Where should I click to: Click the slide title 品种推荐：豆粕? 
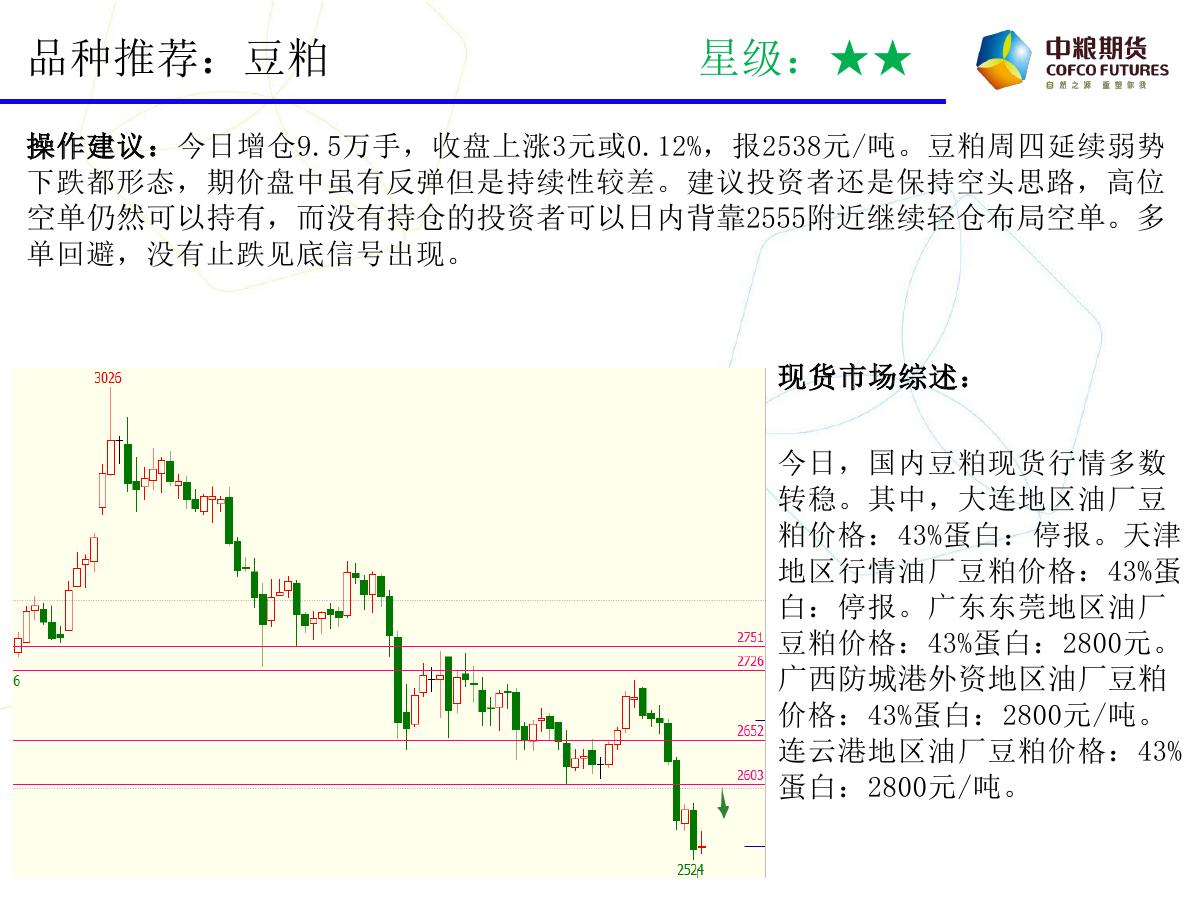(x=179, y=60)
